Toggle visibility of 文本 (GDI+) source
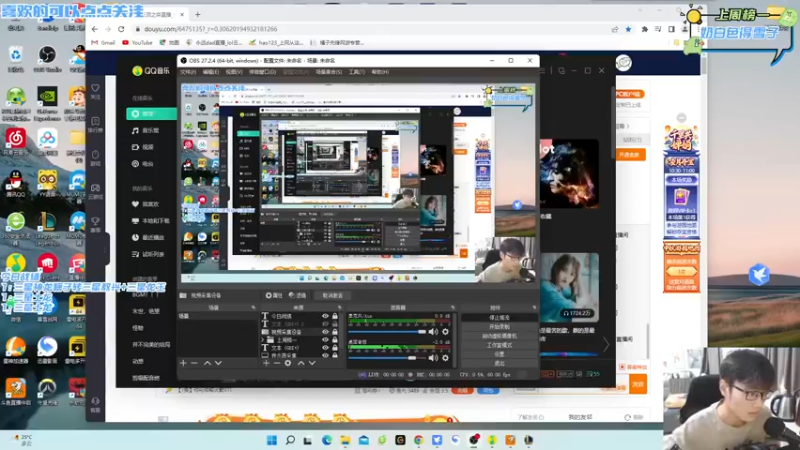Viewport: 800px width, 450px height. coord(325,347)
